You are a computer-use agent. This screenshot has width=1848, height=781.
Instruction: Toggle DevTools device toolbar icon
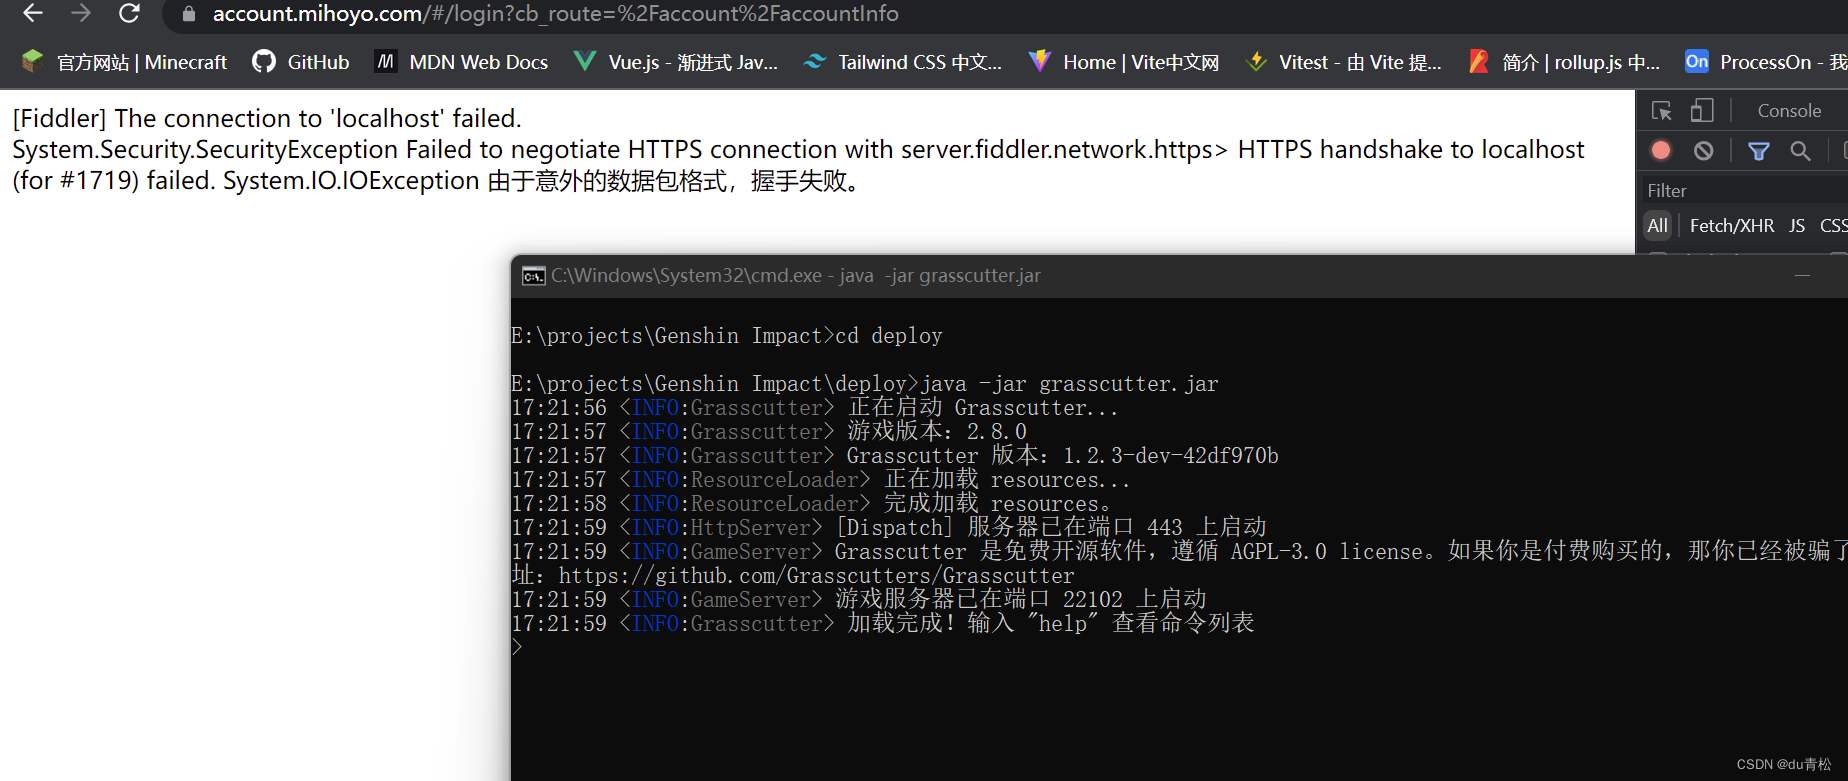pos(1702,111)
